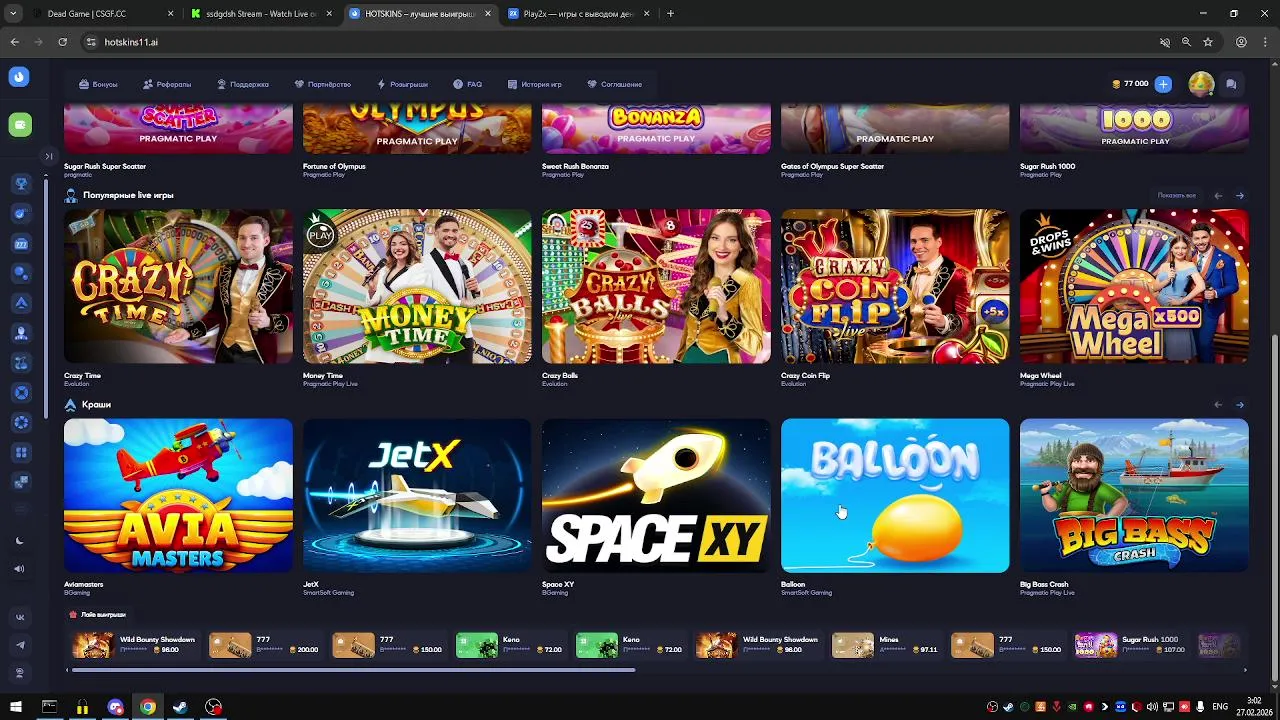Click the Sugar Rush Super Scatter title
The width and height of the screenshot is (1280, 720).
[x=105, y=166]
